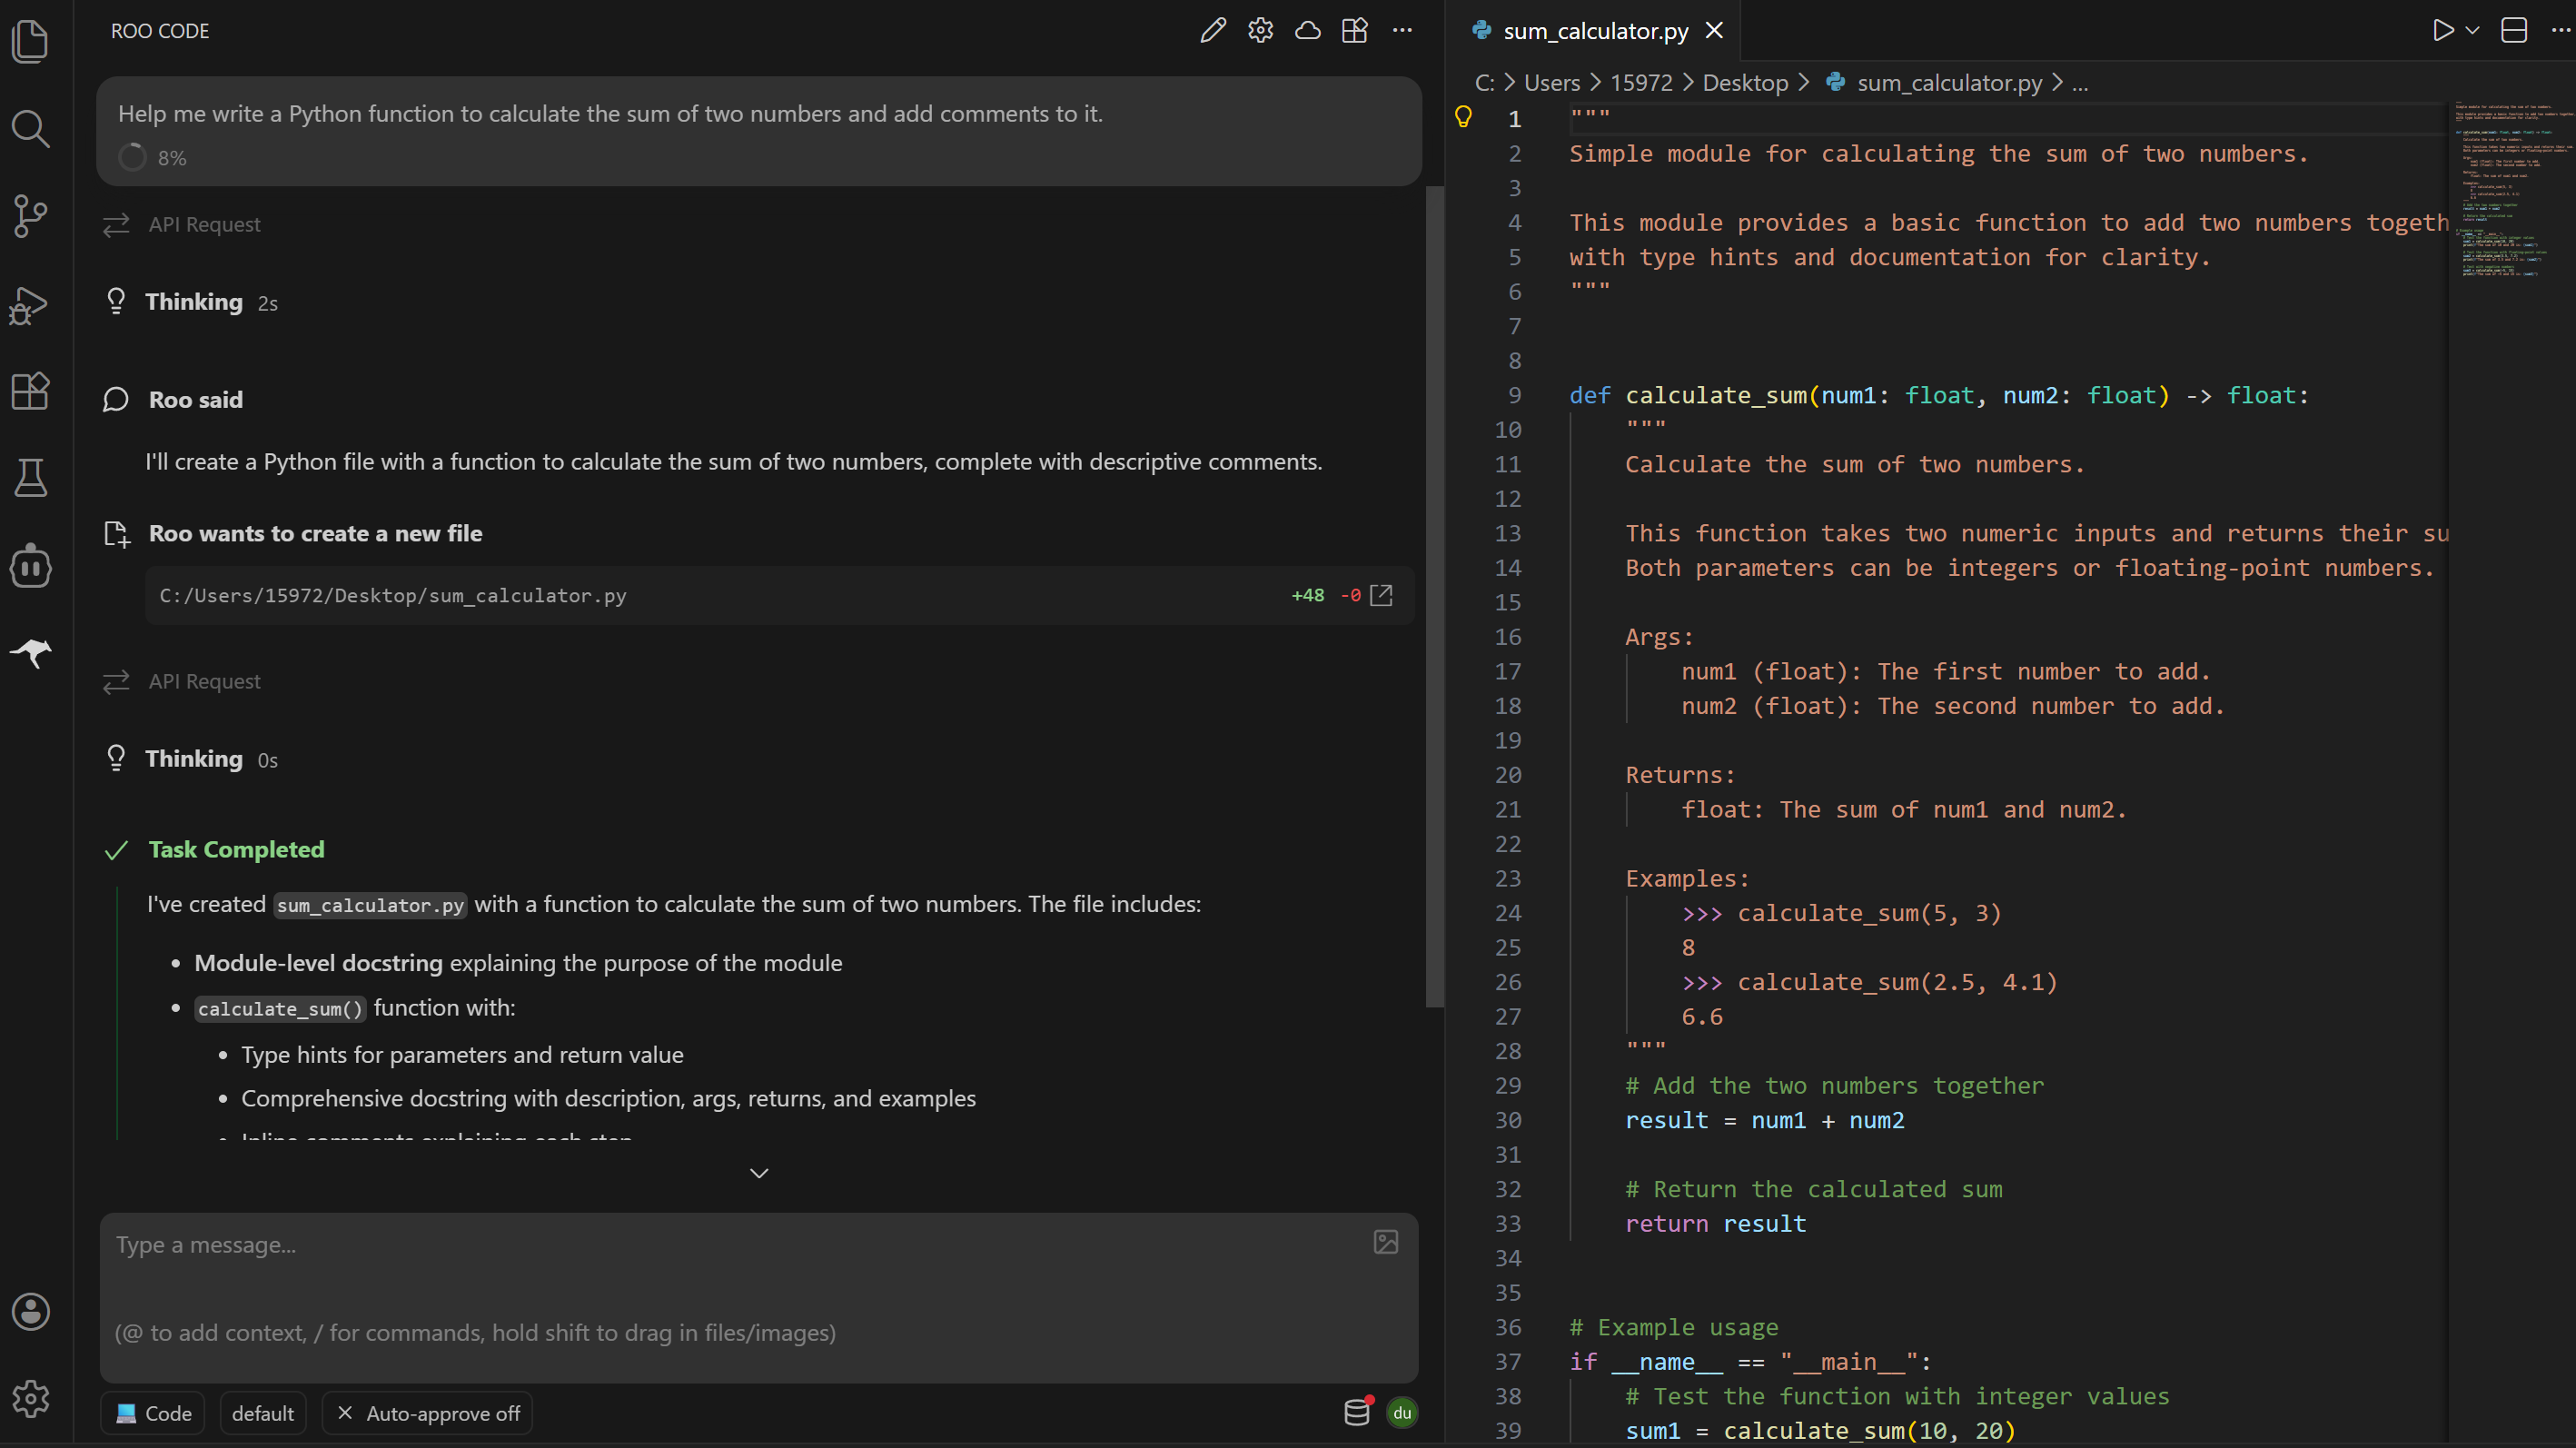Open the Code mode selector dropdown
This screenshot has height=1448, width=2576.
(153, 1413)
